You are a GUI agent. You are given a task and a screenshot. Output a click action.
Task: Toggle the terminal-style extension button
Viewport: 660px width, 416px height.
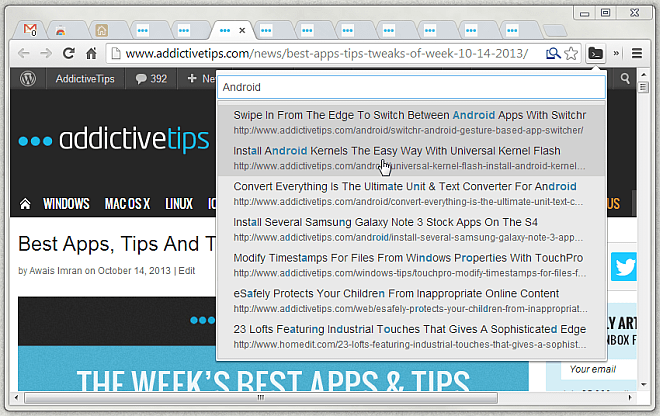coord(596,53)
